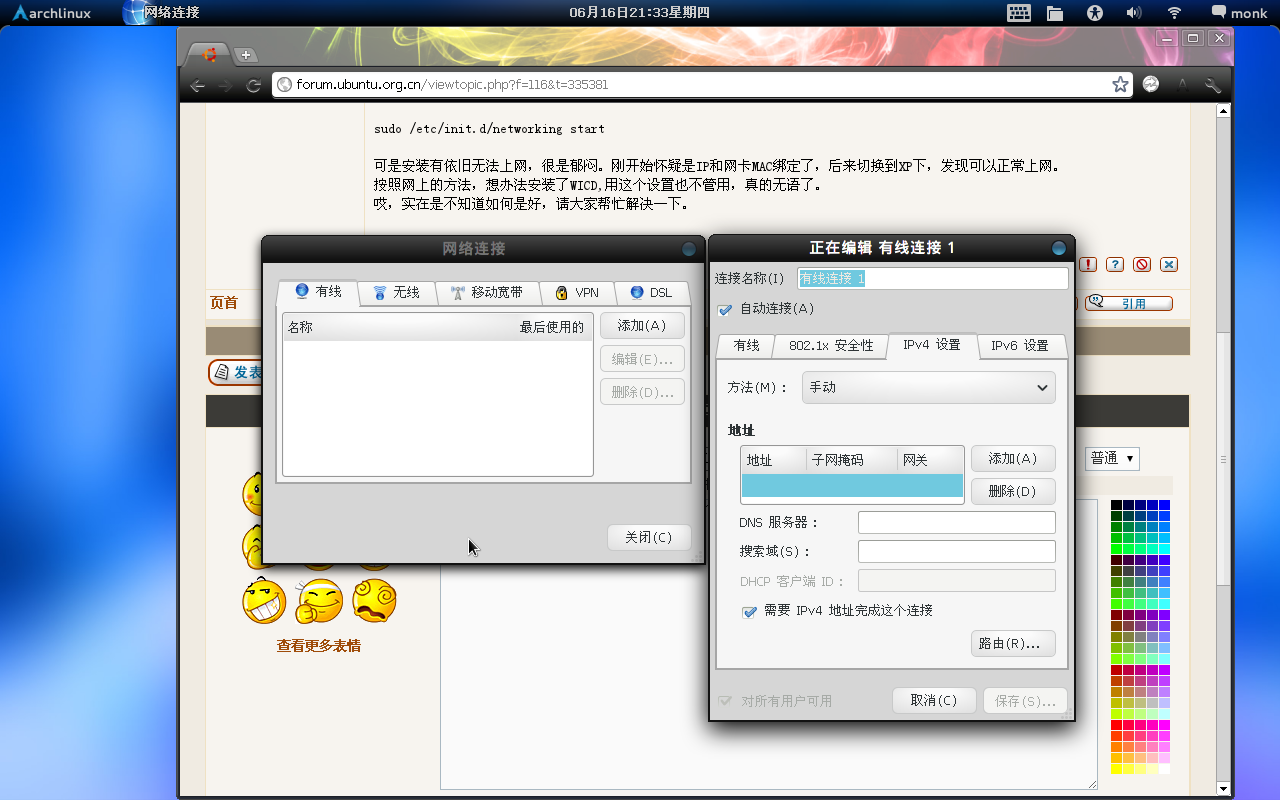This screenshot has width=1280, height=800.
Task: Open the Wi-Fi network indicator
Action: tap(1175, 12)
